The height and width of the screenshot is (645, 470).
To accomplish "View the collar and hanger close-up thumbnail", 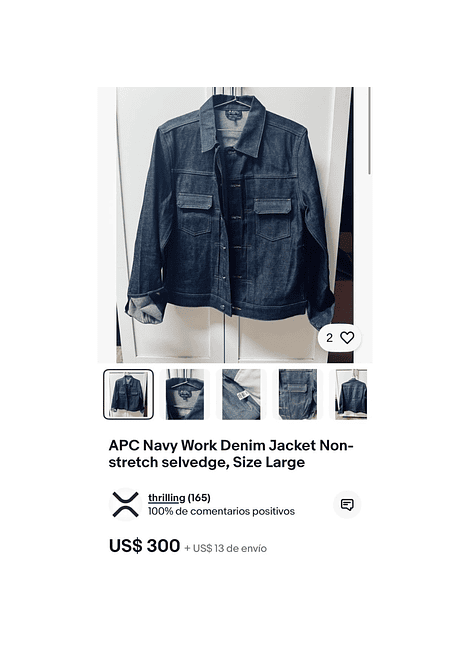I will point(185,394).
